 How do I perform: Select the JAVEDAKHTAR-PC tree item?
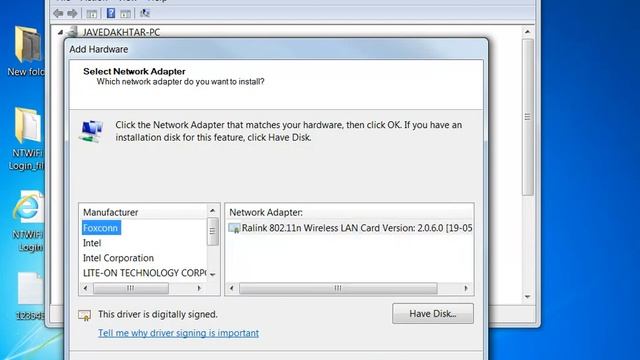[x=121, y=32]
